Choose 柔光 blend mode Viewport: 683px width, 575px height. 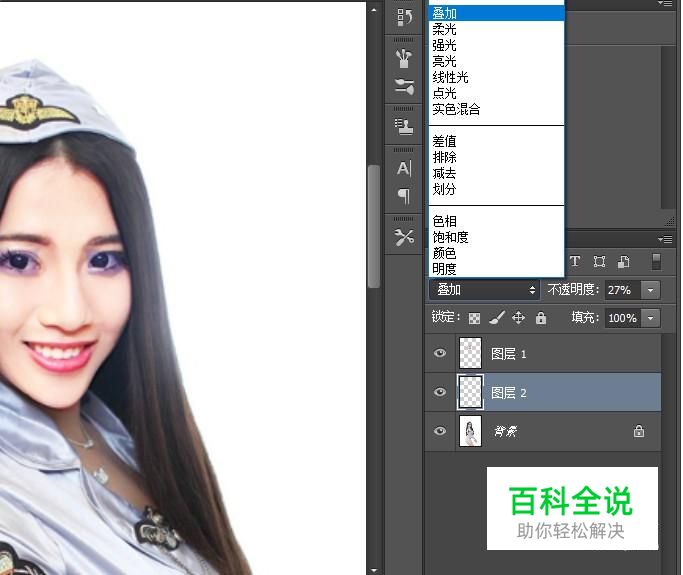(x=497, y=30)
